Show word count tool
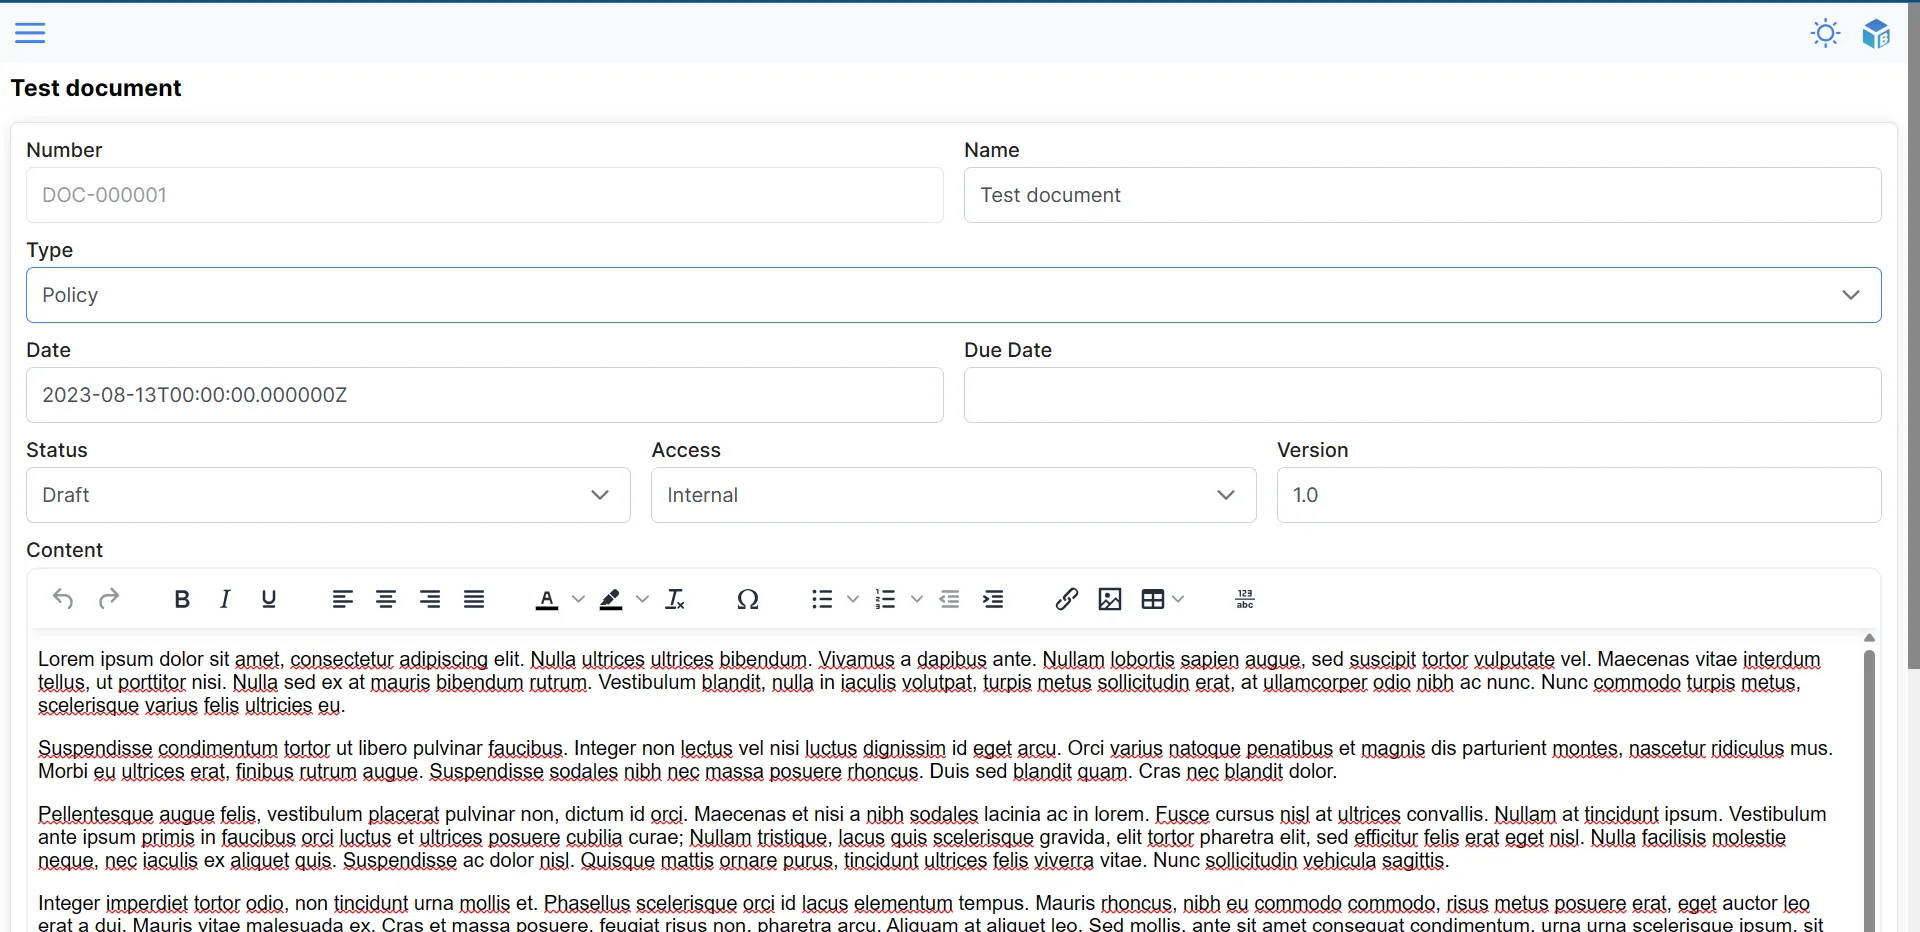The image size is (1920, 932). pos(1245,599)
